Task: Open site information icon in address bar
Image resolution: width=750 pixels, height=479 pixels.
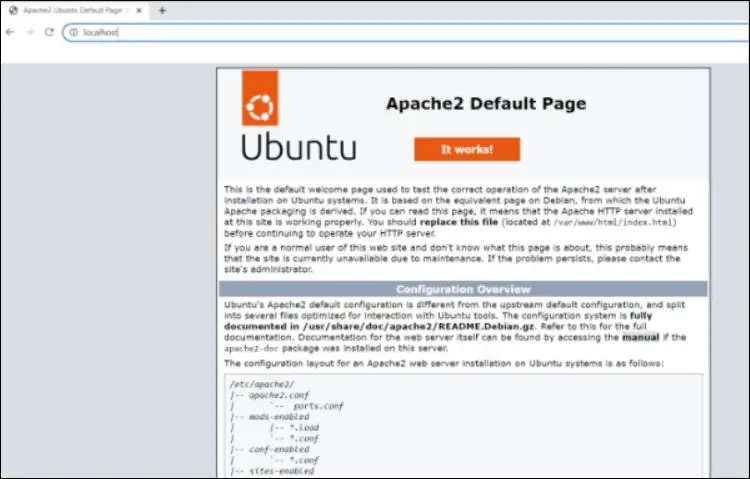Action: (73, 32)
